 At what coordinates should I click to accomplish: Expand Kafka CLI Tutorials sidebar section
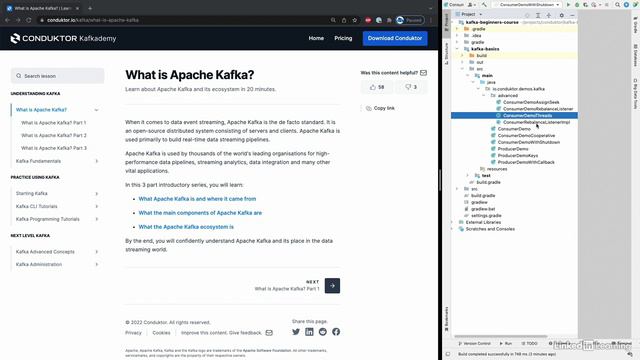(x=97, y=207)
